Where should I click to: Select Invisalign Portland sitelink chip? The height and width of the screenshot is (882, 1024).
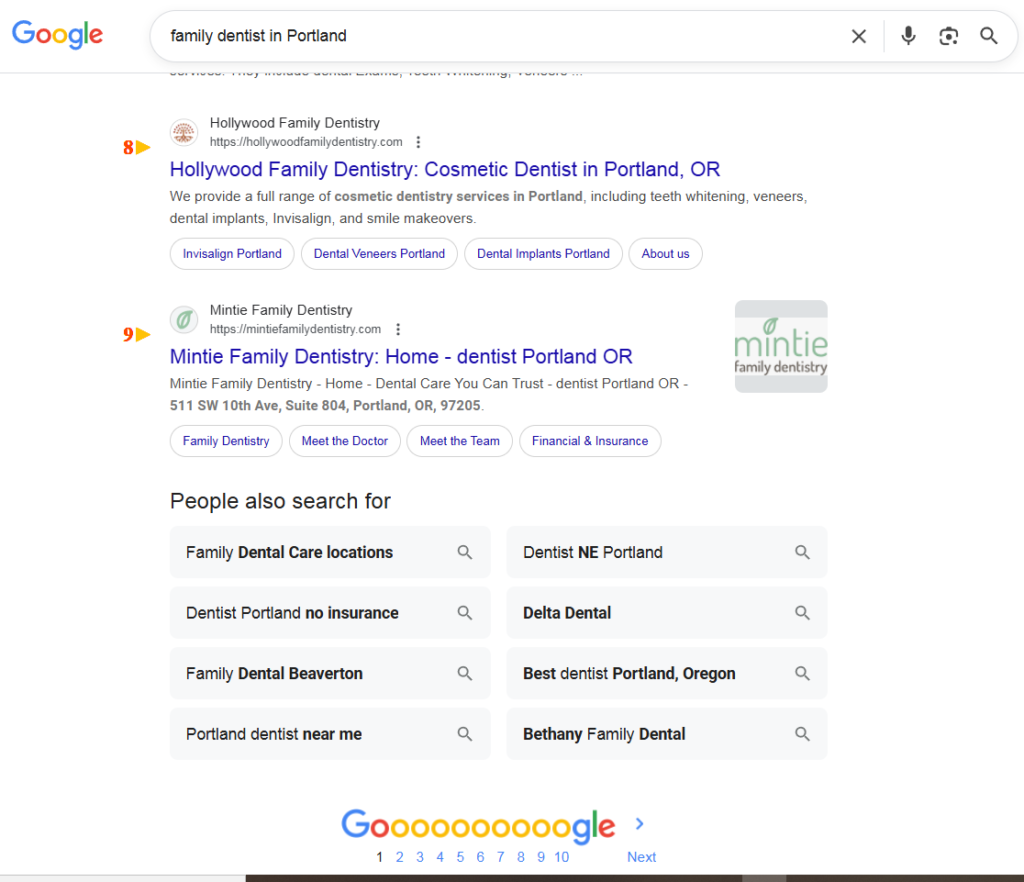pyautogui.click(x=232, y=254)
